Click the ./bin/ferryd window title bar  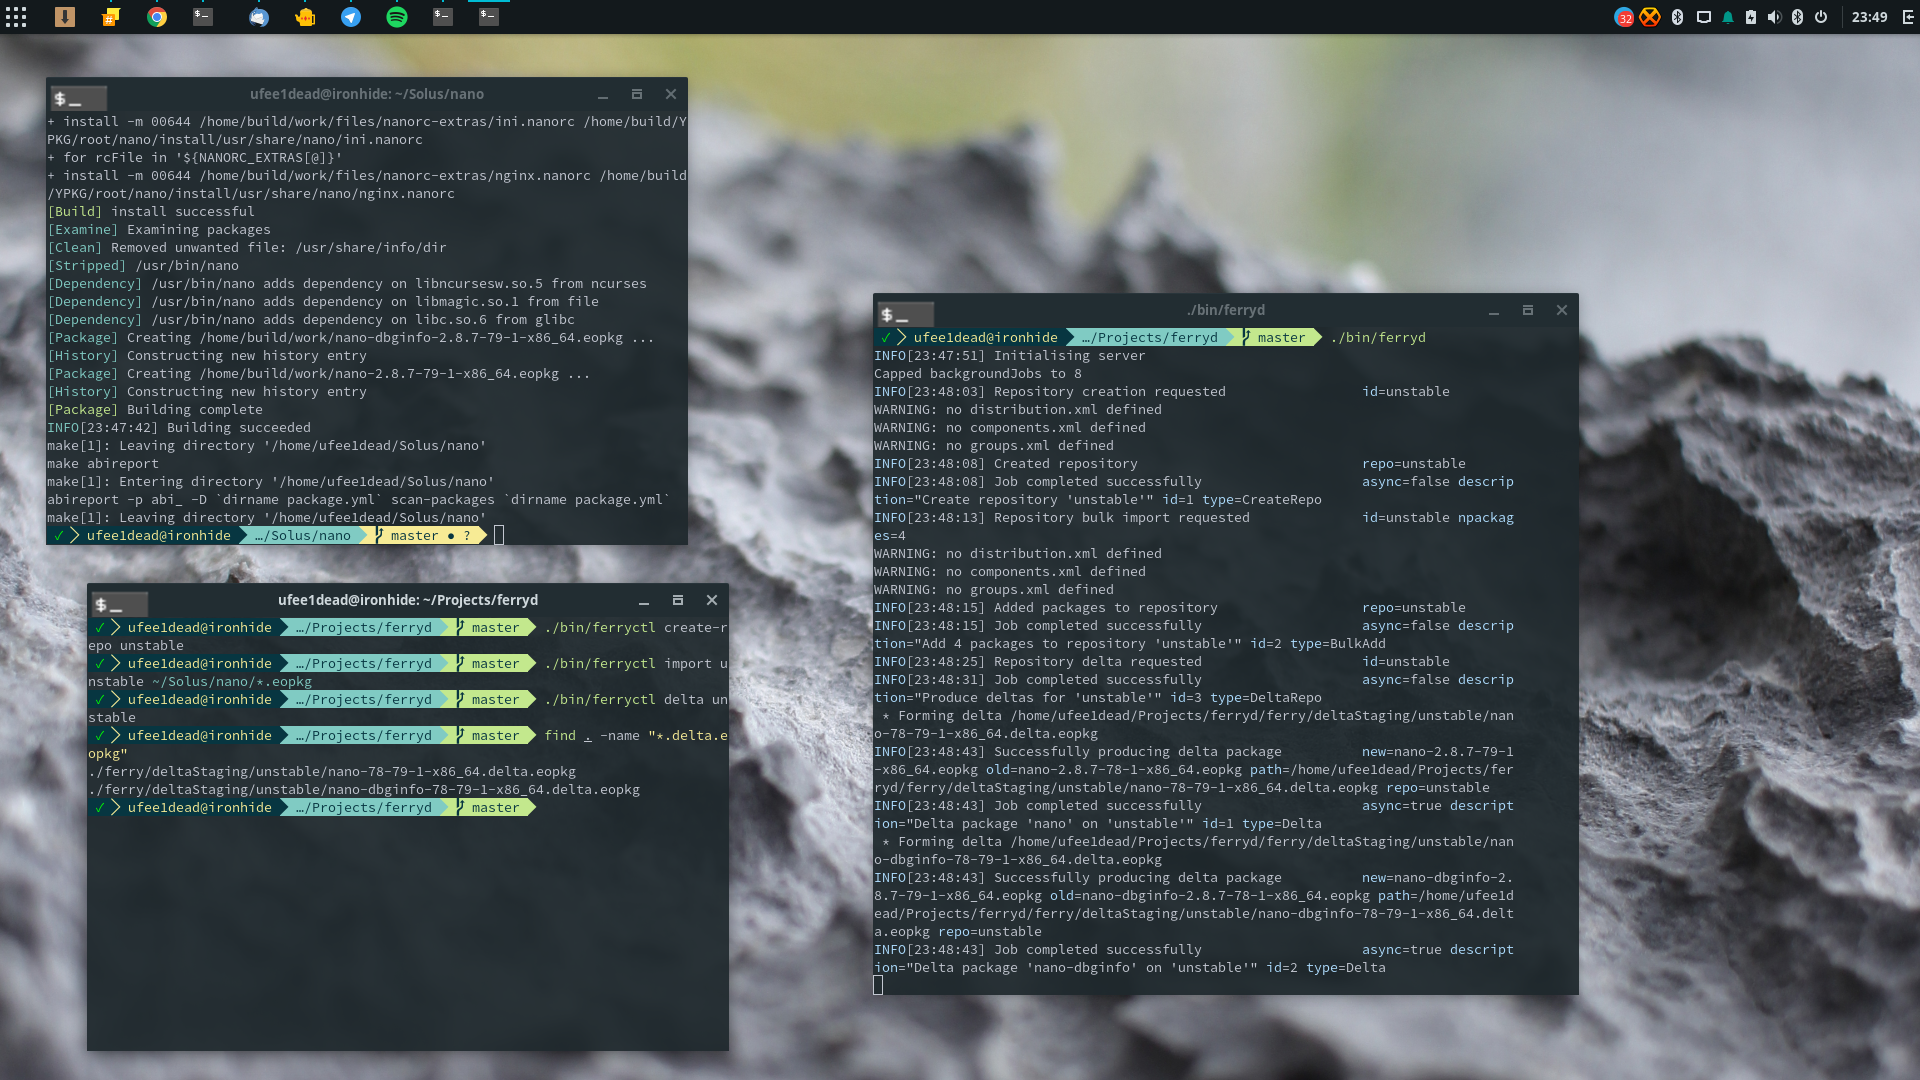(1226, 310)
